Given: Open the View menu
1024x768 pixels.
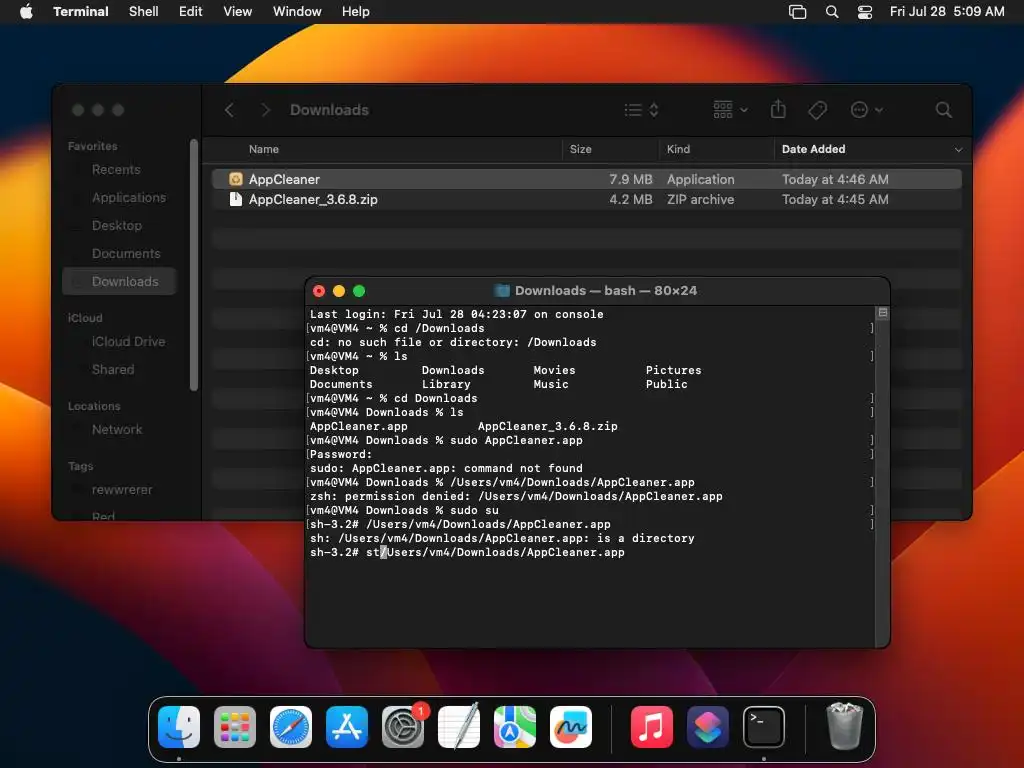Looking at the screenshot, I should pyautogui.click(x=238, y=12).
